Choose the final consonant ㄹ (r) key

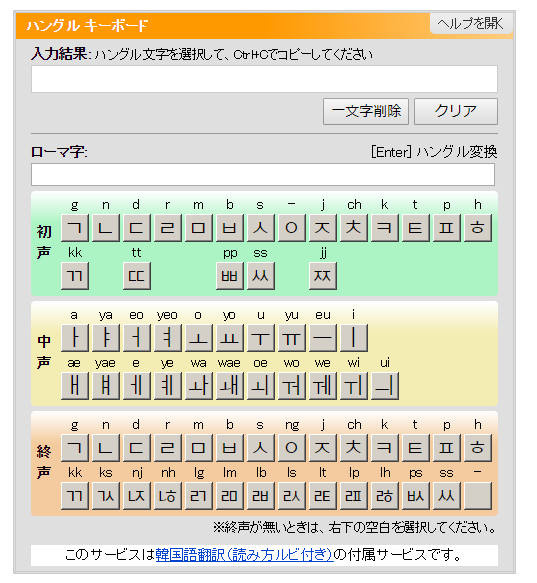(168, 448)
